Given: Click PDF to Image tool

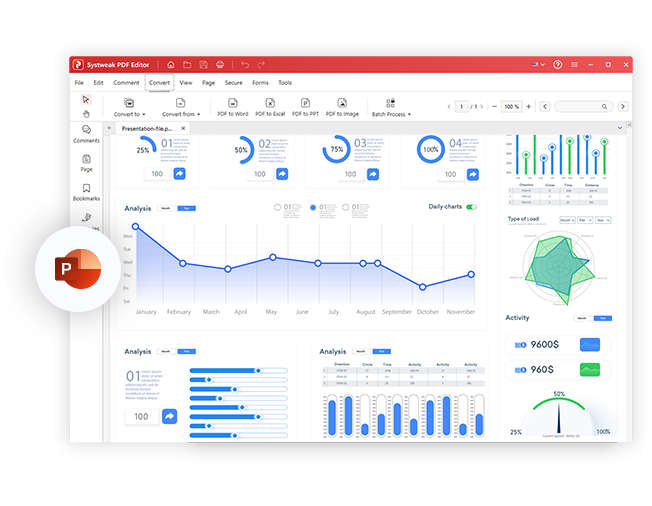Looking at the screenshot, I should tap(342, 107).
